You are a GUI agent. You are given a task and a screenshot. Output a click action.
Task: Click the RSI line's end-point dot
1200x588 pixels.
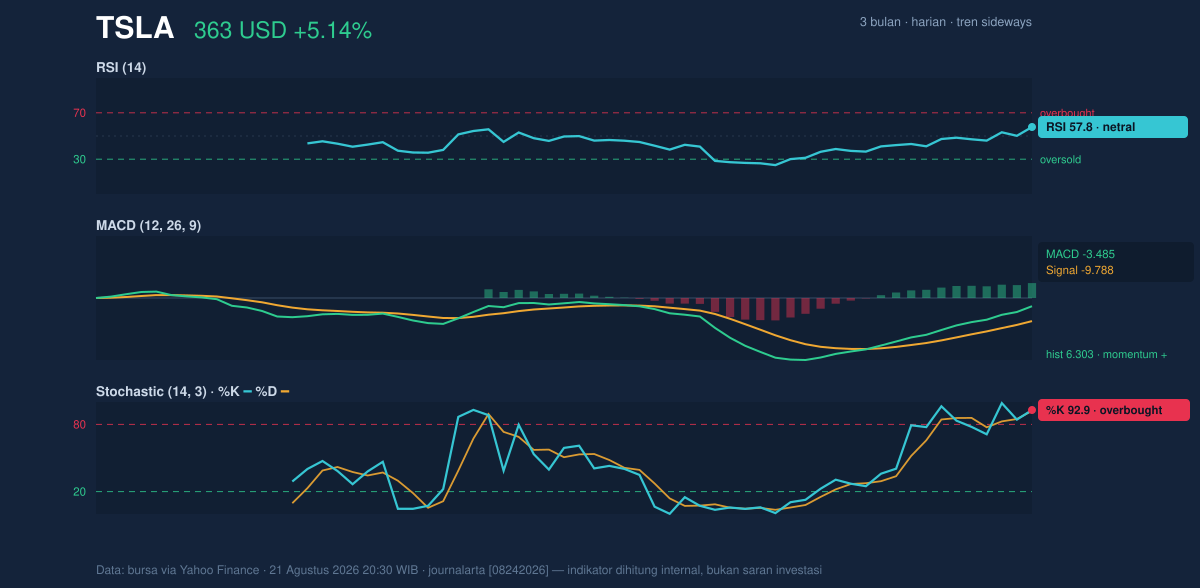click(1032, 127)
